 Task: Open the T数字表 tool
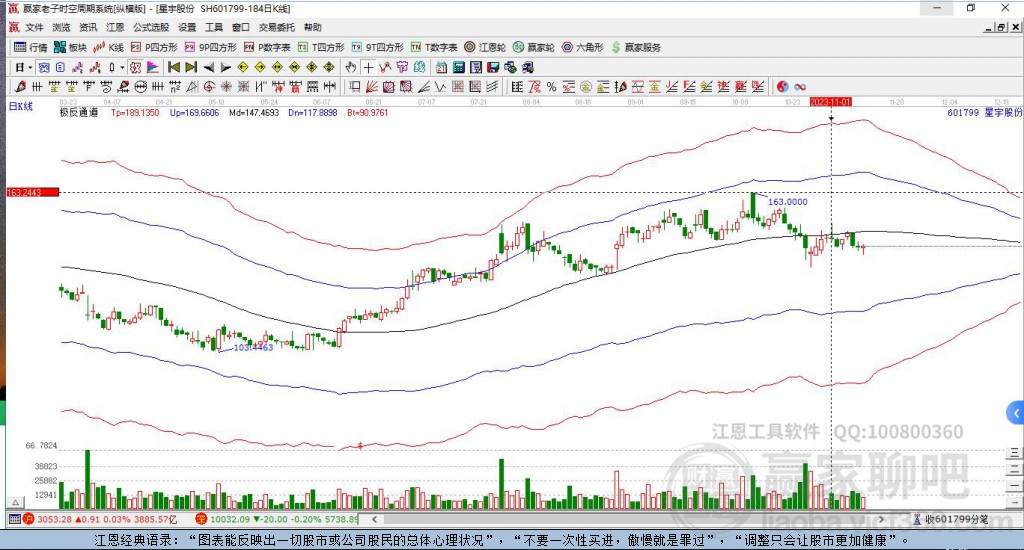coord(434,47)
